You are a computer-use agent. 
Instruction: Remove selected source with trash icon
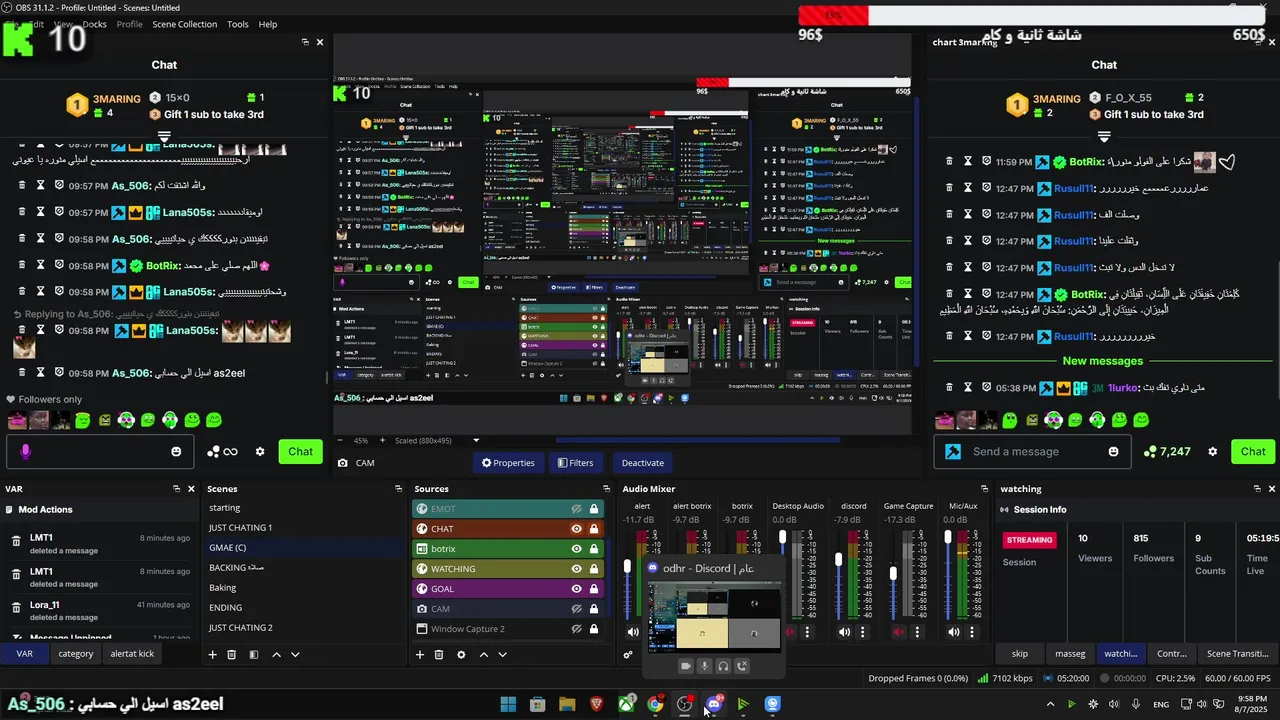pyautogui.click(x=439, y=655)
